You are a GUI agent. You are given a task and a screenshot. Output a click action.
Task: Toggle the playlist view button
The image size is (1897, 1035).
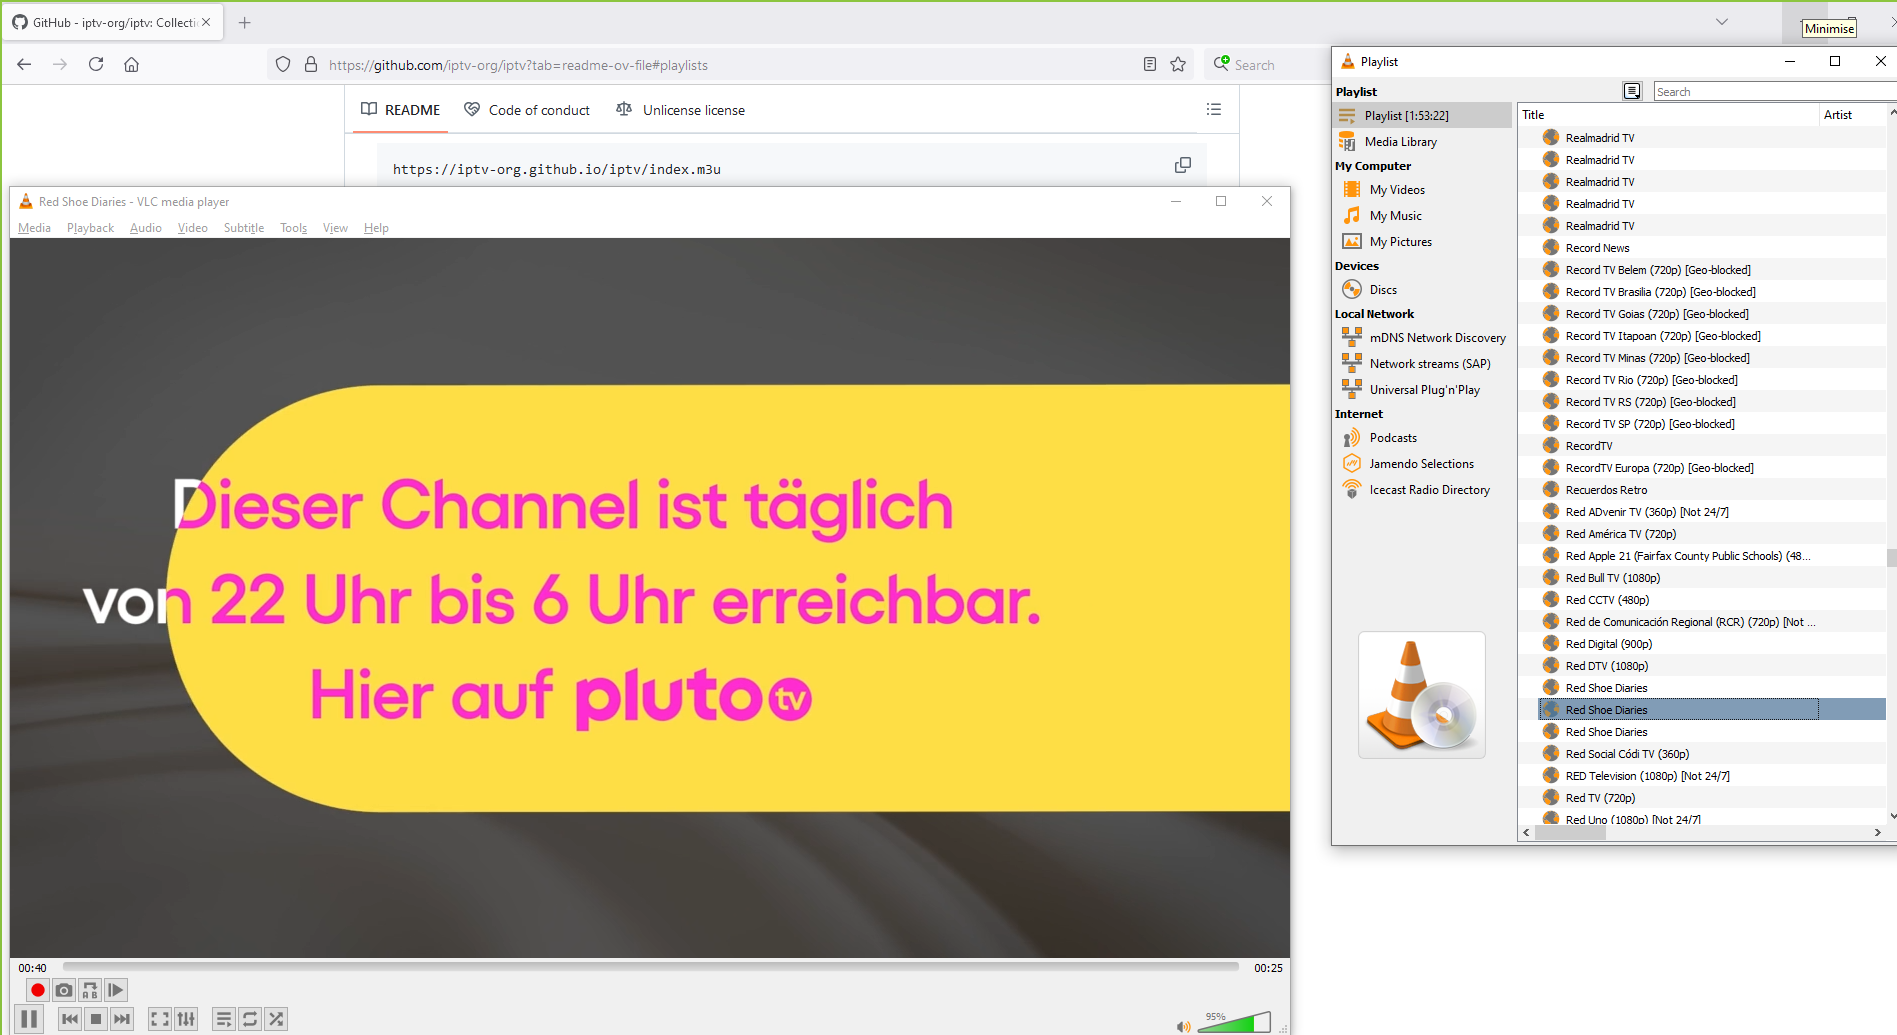click(224, 1019)
